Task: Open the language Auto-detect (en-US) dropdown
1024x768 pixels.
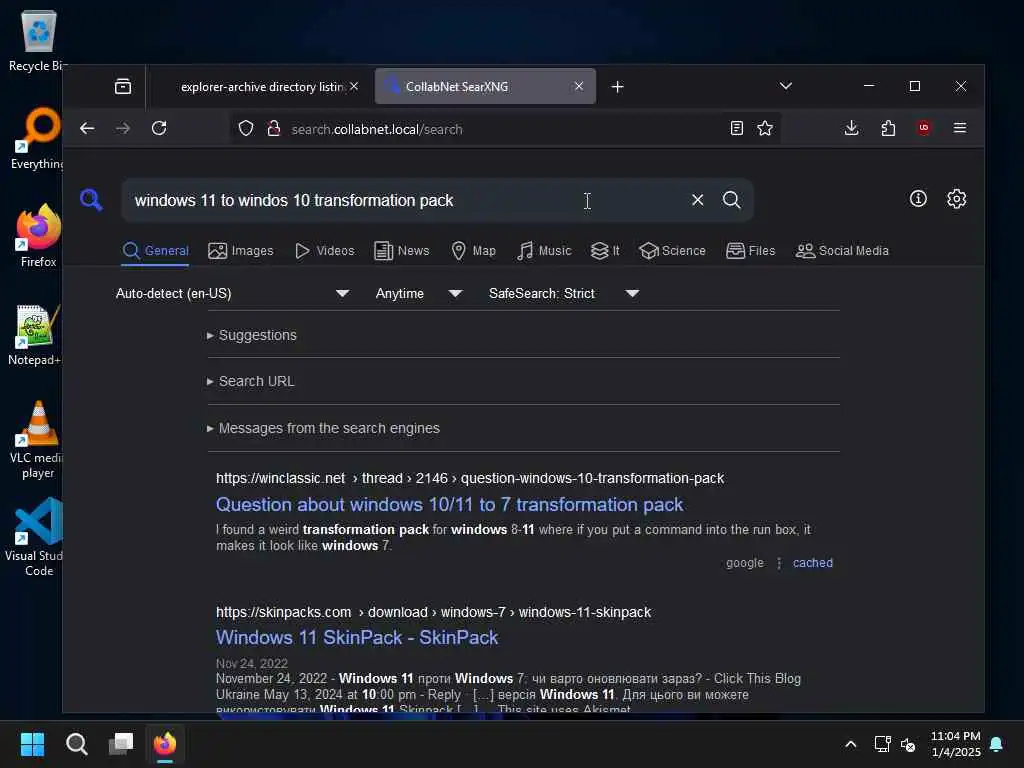Action: pos(232,293)
